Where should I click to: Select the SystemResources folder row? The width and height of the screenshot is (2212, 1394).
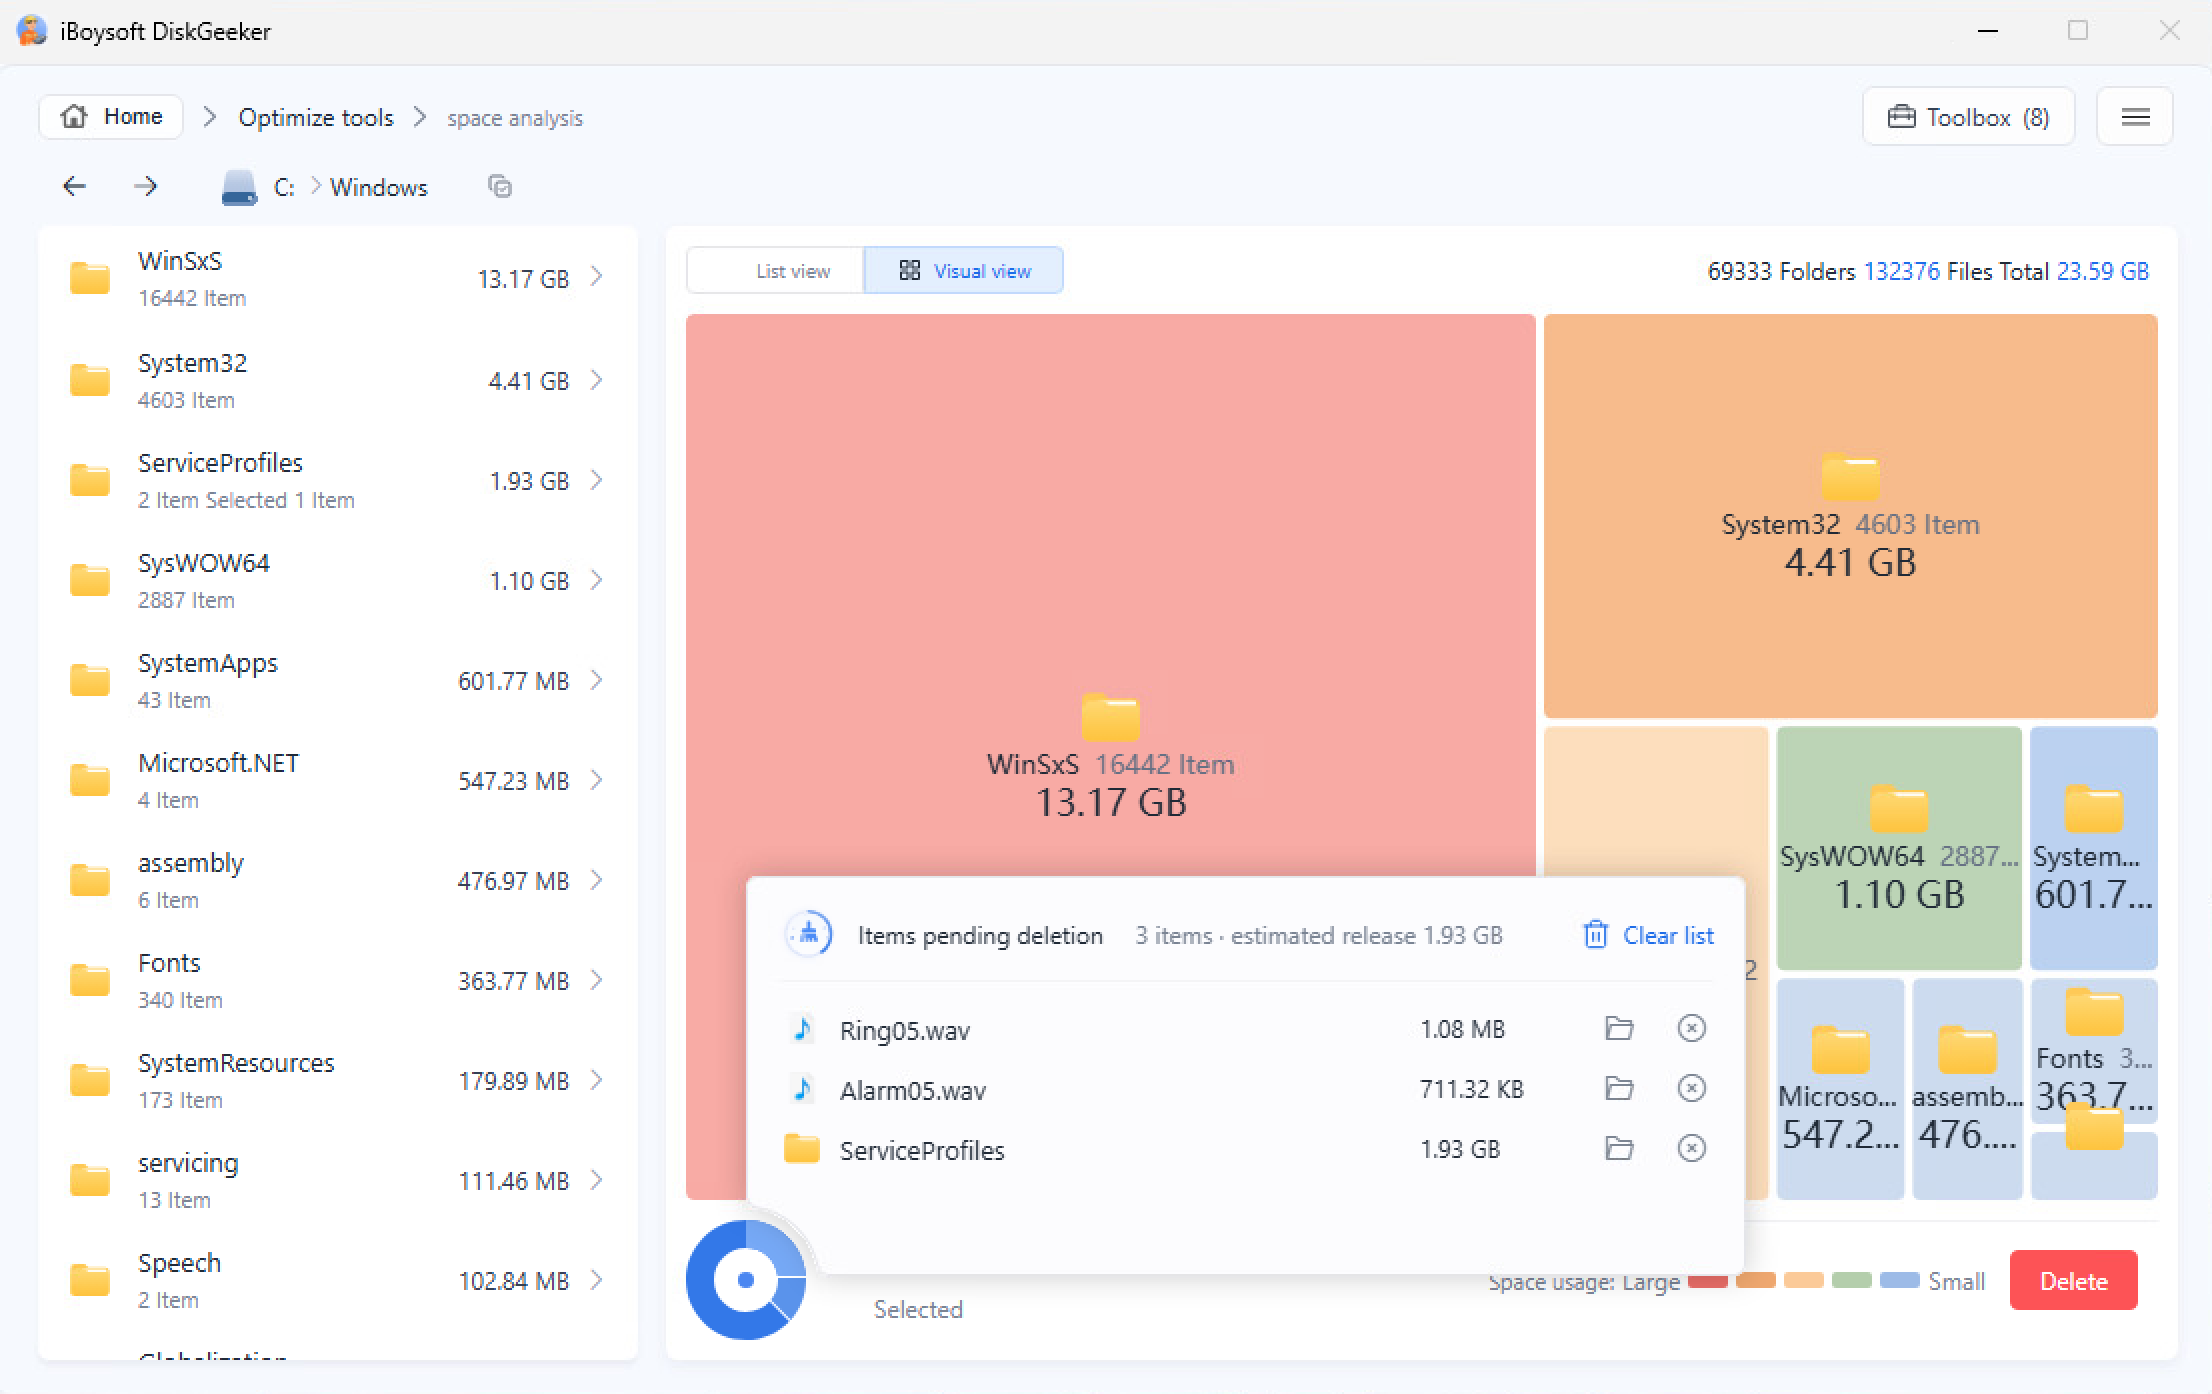[338, 1080]
